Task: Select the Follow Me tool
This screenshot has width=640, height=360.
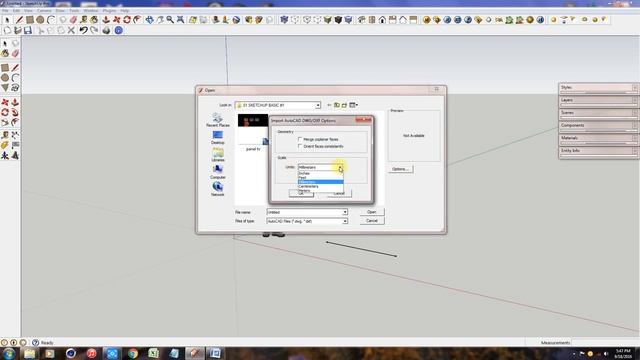Action: tap(15, 112)
